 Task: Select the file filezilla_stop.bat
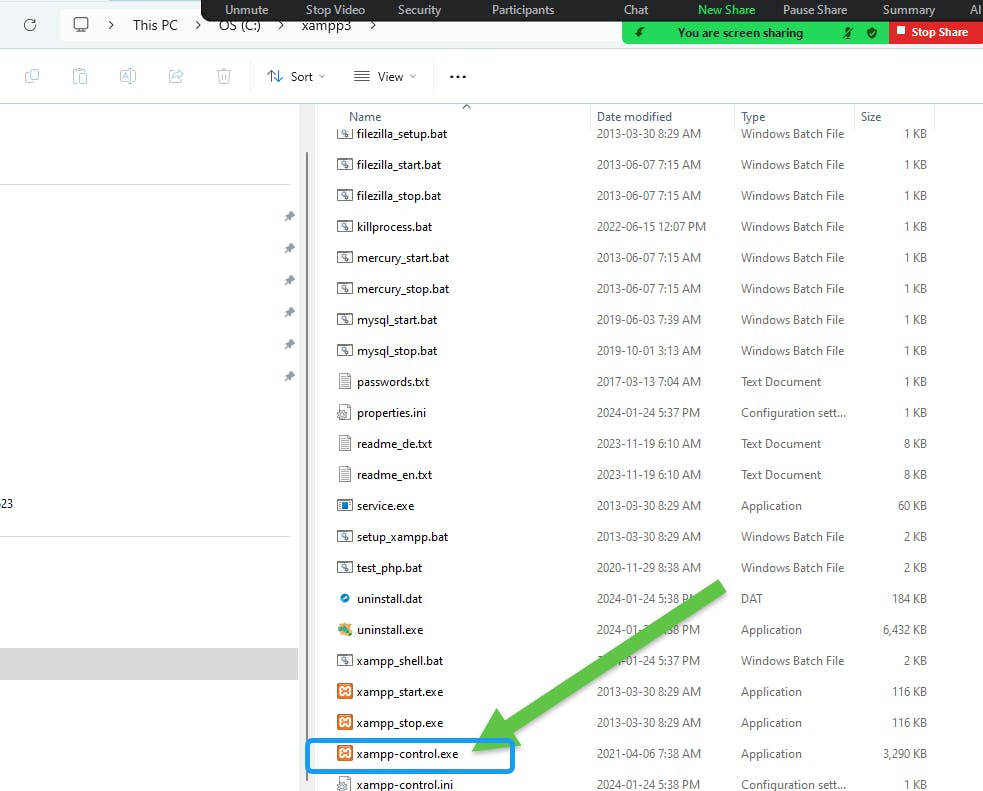(399, 196)
